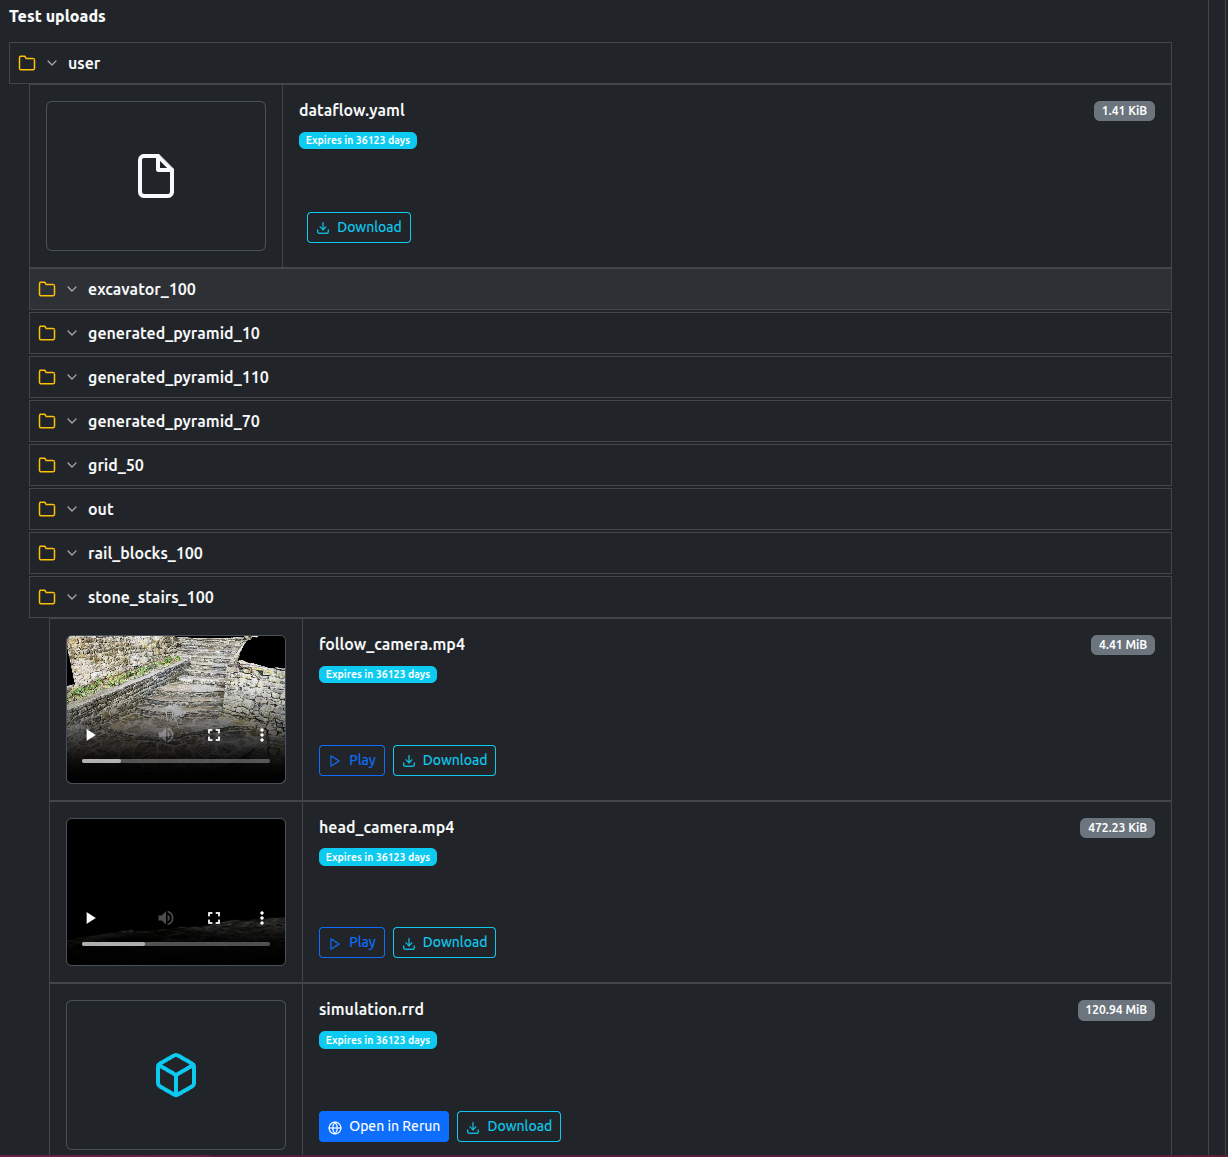Collapse the stone_stairs_100 folder
Screen dimensions: 1228x1157
150,597
